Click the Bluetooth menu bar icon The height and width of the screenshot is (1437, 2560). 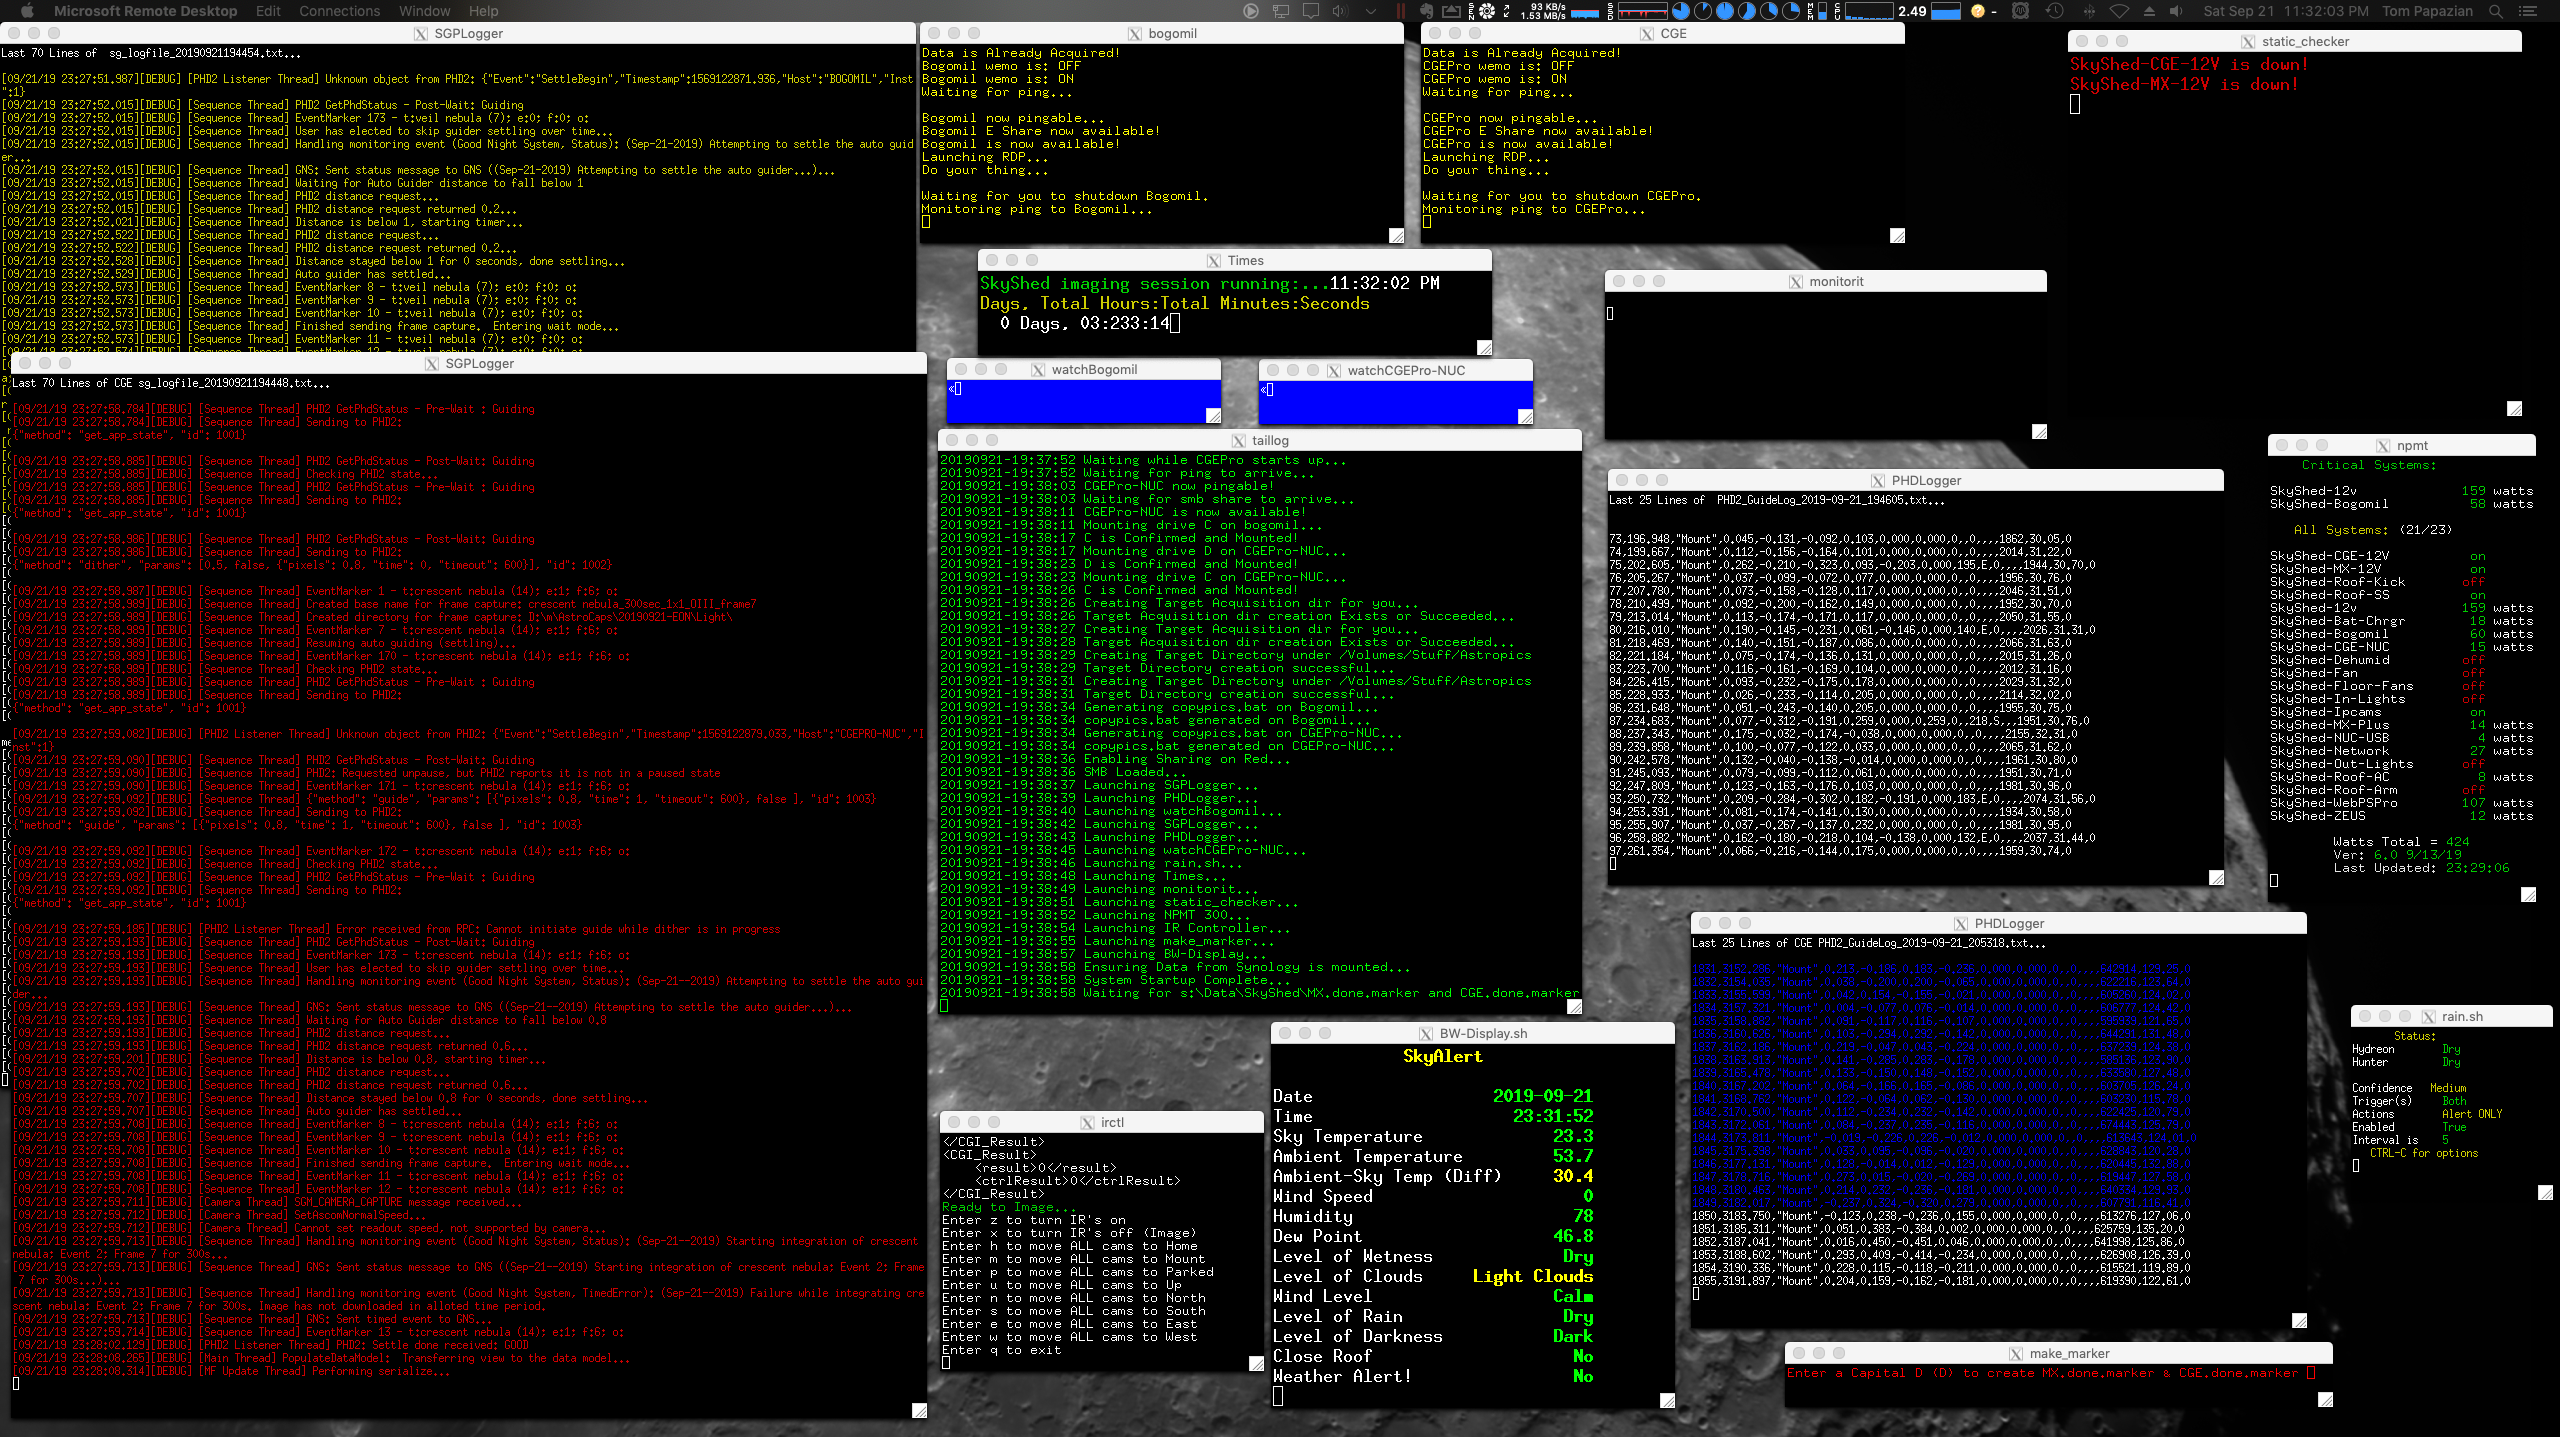pos(2089,11)
